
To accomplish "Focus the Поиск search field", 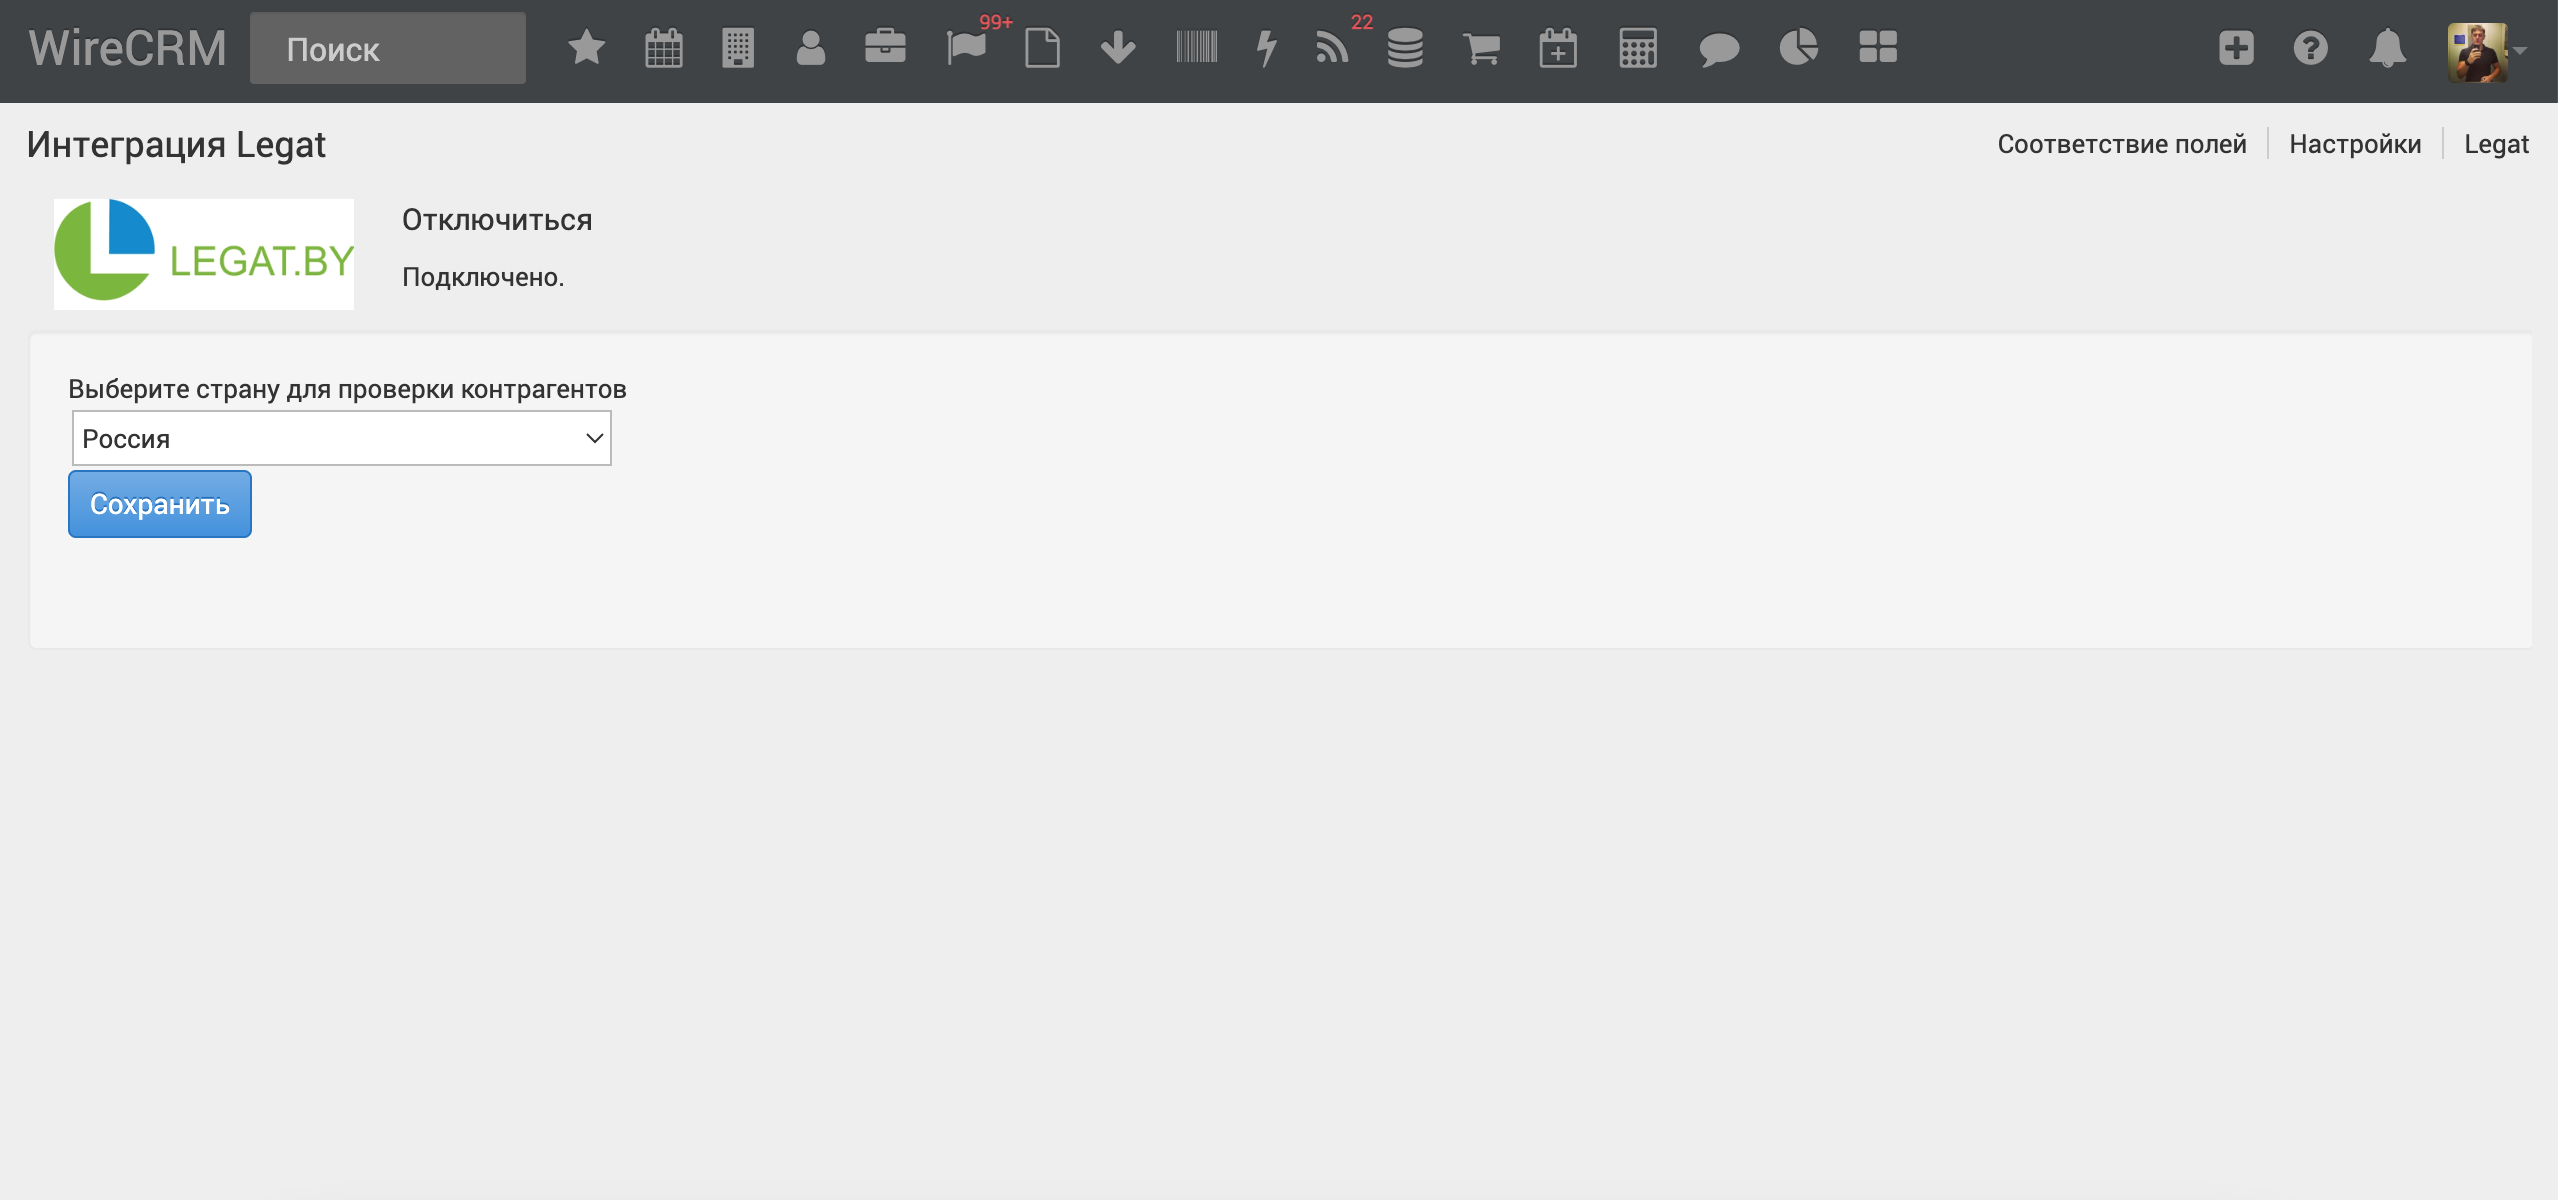I will click(388, 48).
